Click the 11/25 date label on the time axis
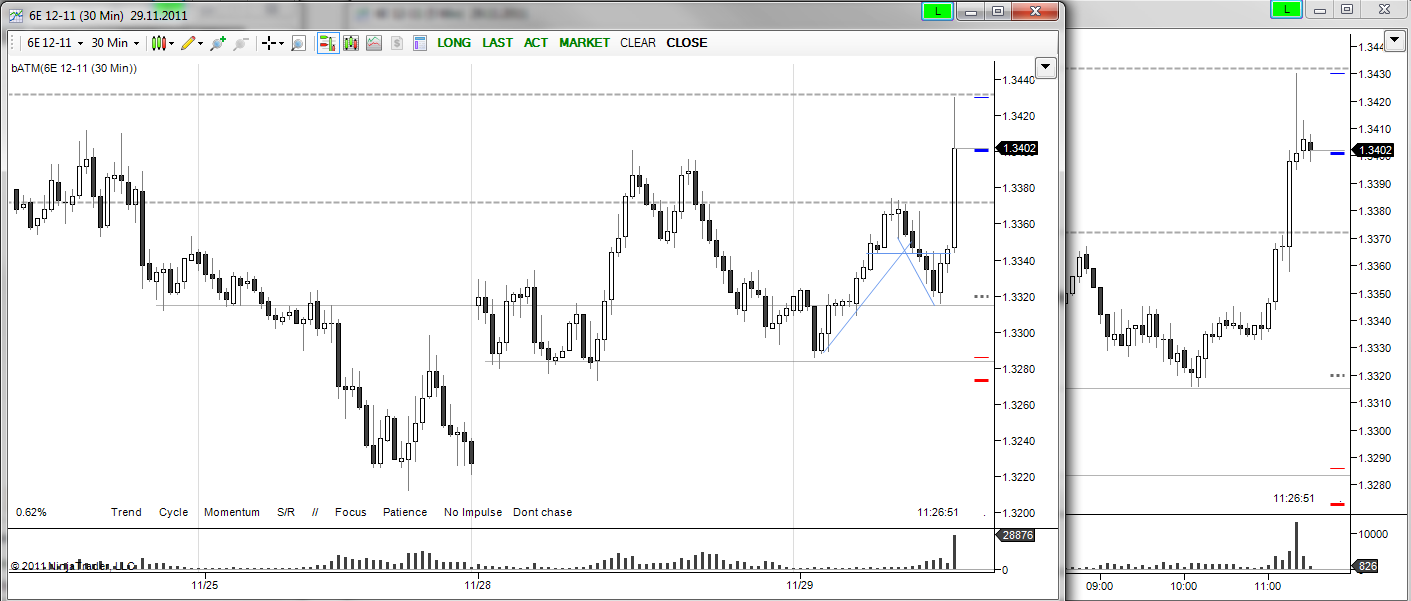Image resolution: width=1411 pixels, height=601 pixels. 204,584
